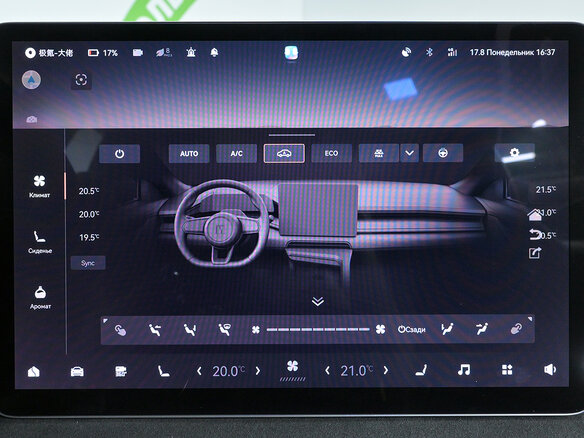Open the wireless signal broadcast icon

pos(406,52)
